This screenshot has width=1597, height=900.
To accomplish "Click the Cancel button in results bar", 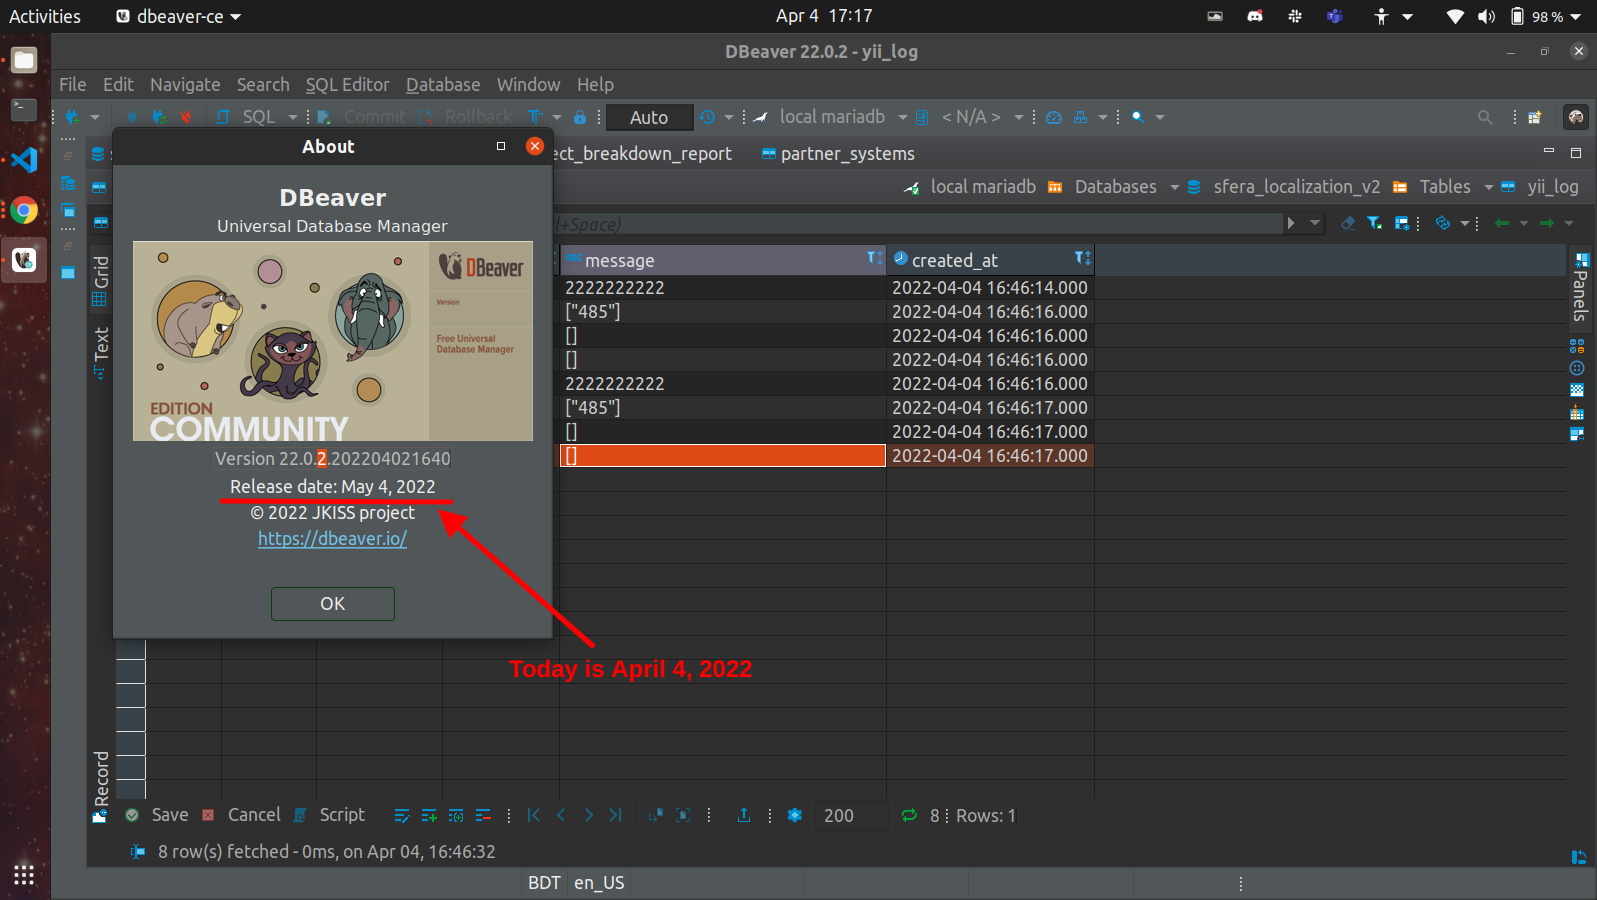I will pyautogui.click(x=241, y=815).
